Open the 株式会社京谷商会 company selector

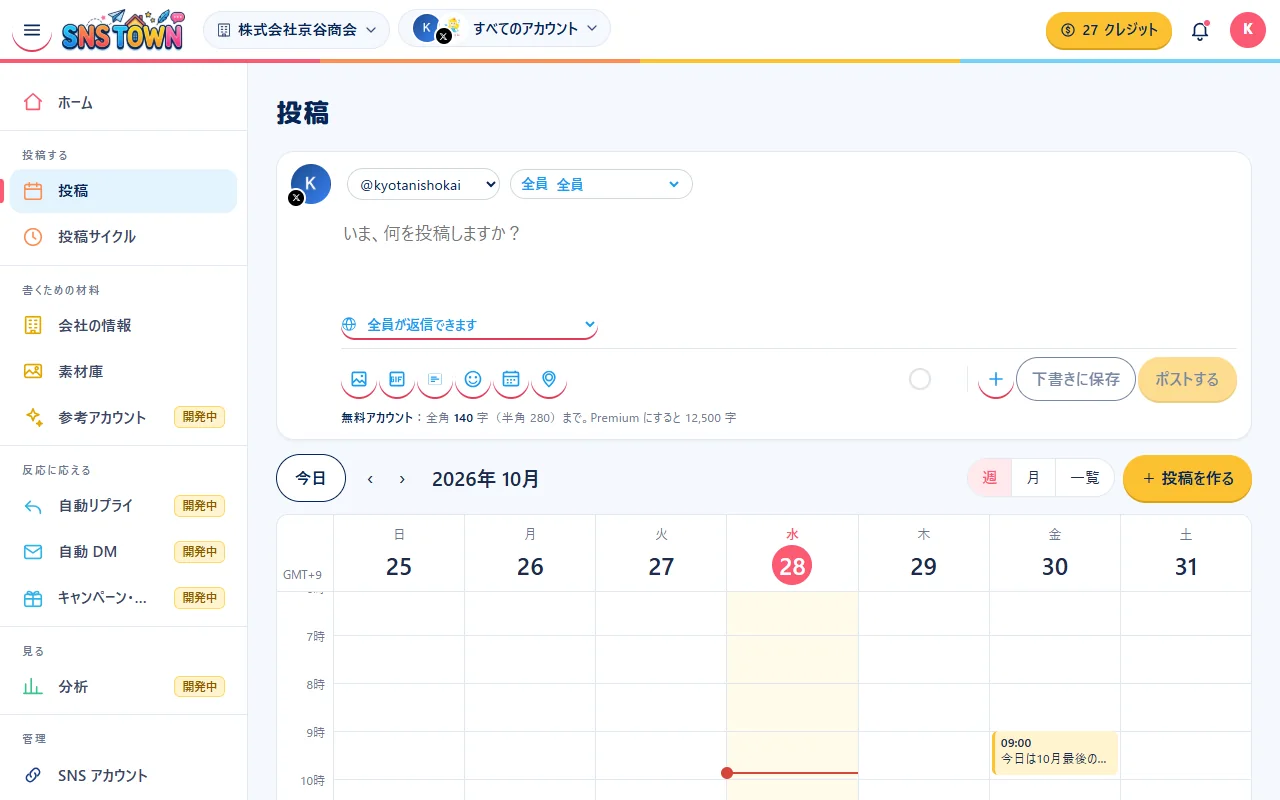pos(297,30)
